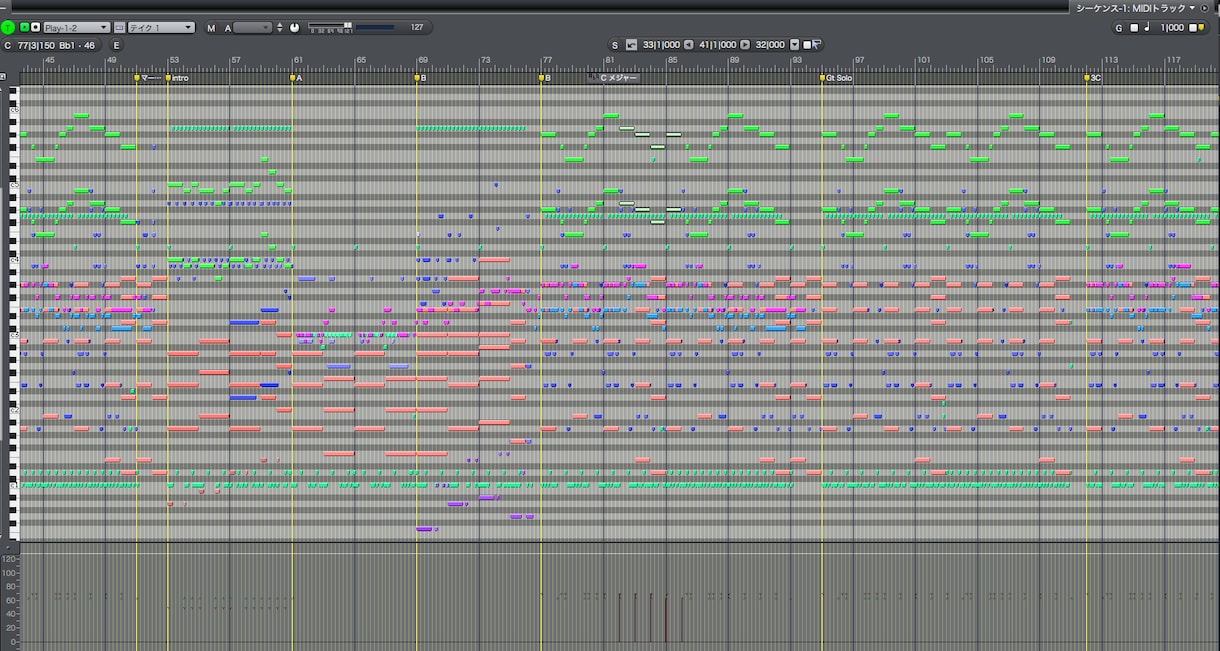Click the round window options button top-right
The image size is (1220, 651).
click(1205, 7)
